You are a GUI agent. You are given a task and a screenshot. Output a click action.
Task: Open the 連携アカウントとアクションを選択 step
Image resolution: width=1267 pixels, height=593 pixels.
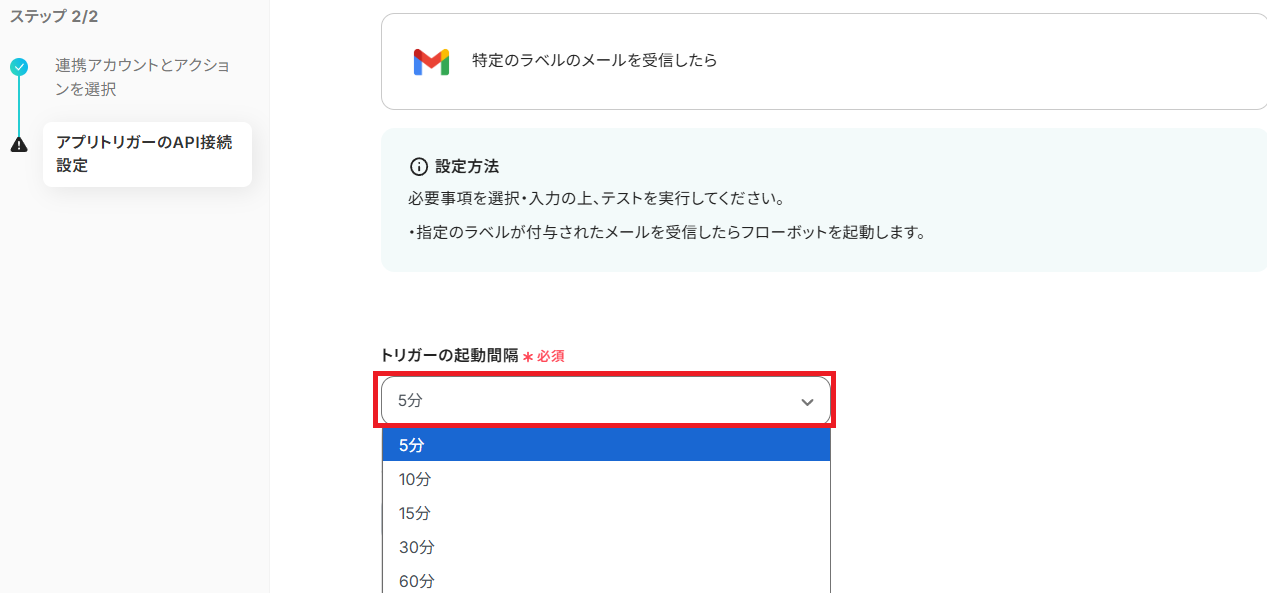click(x=142, y=77)
